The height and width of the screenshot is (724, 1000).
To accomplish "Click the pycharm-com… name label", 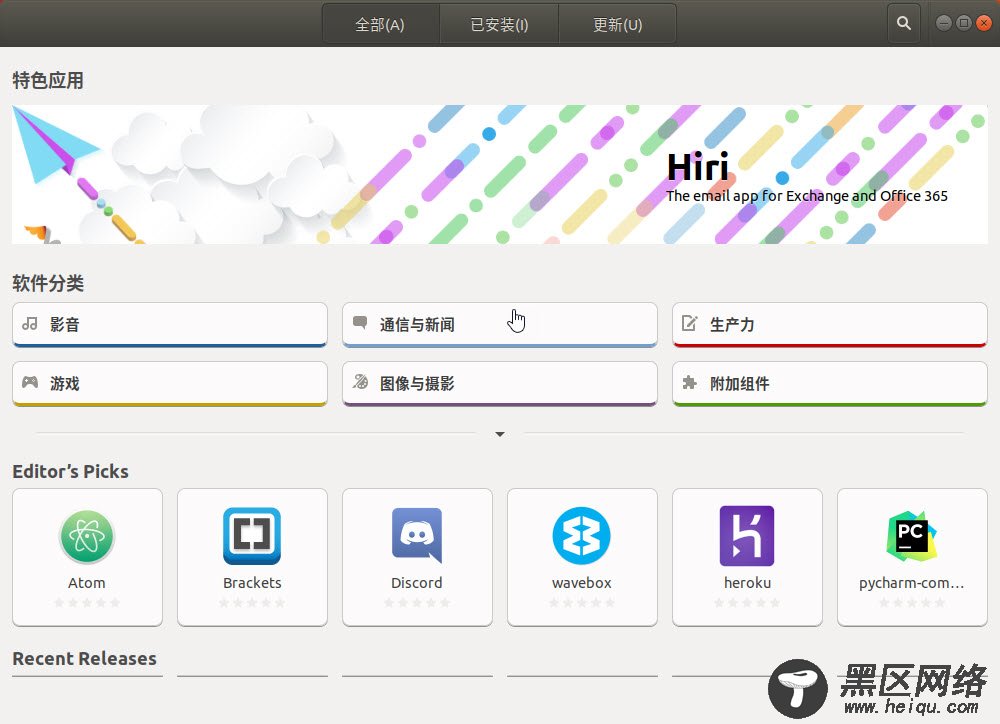I will click(x=911, y=583).
